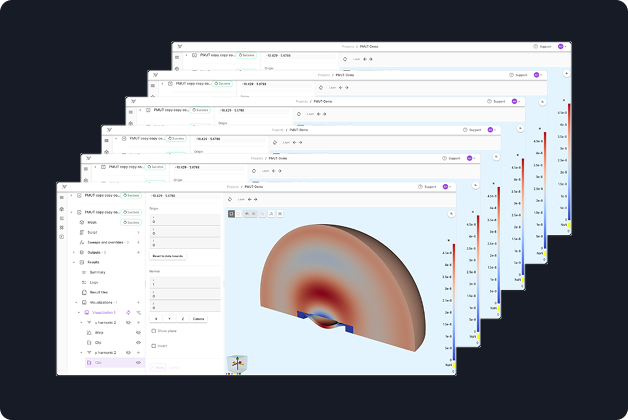628x420 pixels.
Task: Click the Support link in the rearmost window
Action: coord(545,46)
